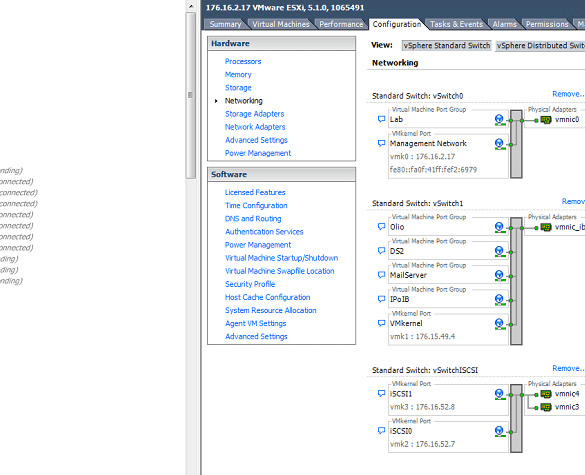Click the globe network icon in Olio row
The height and width of the screenshot is (475, 585).
coord(500,227)
